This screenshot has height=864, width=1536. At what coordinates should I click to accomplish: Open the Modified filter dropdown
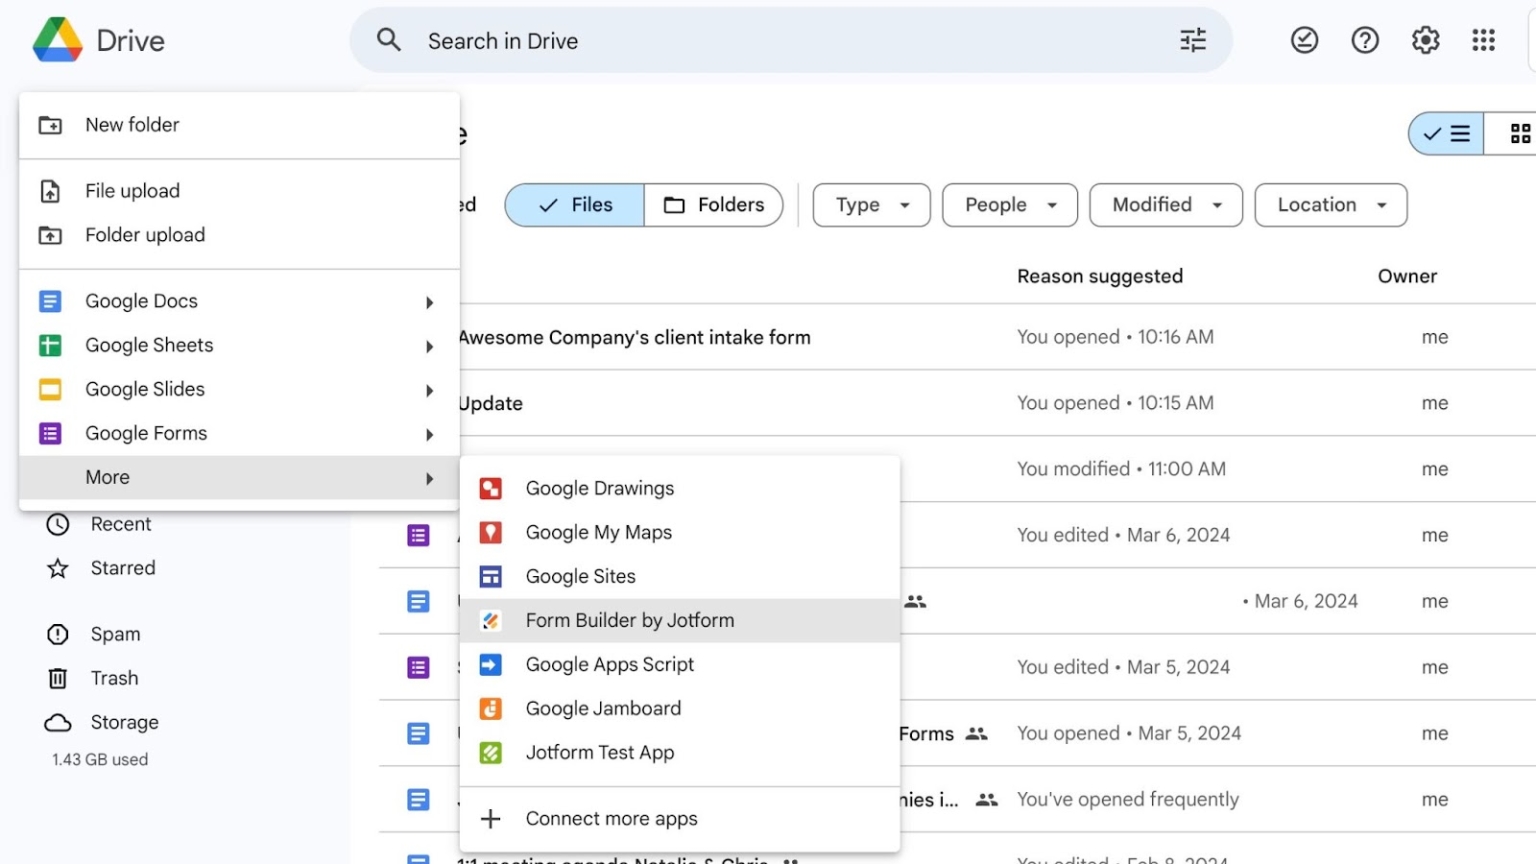pos(1164,204)
